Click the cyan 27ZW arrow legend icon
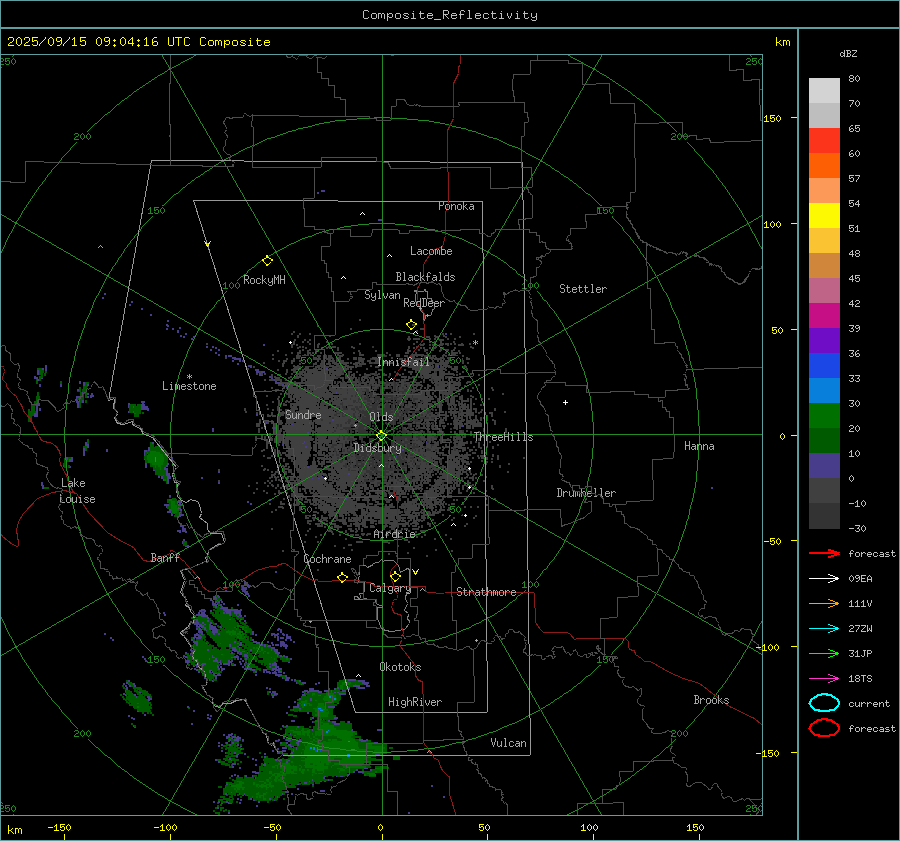This screenshot has height=841, width=900. (x=824, y=629)
